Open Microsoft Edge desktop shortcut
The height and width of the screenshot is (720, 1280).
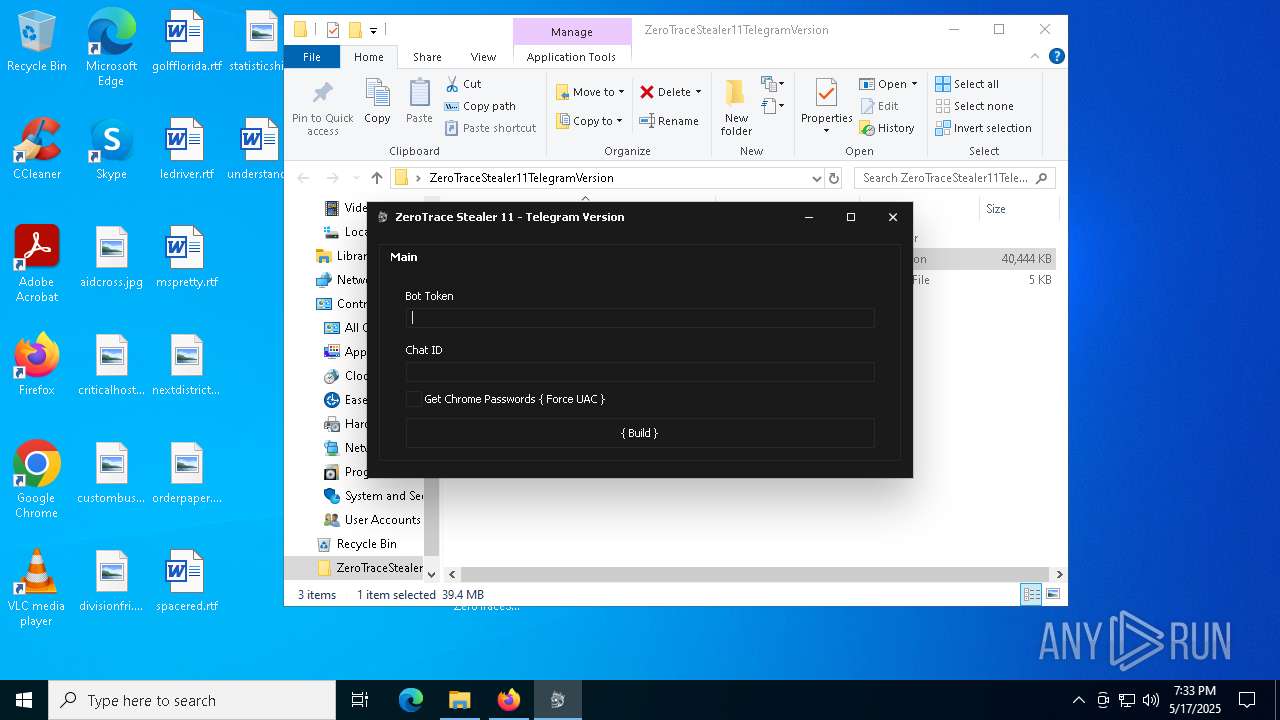[x=111, y=48]
